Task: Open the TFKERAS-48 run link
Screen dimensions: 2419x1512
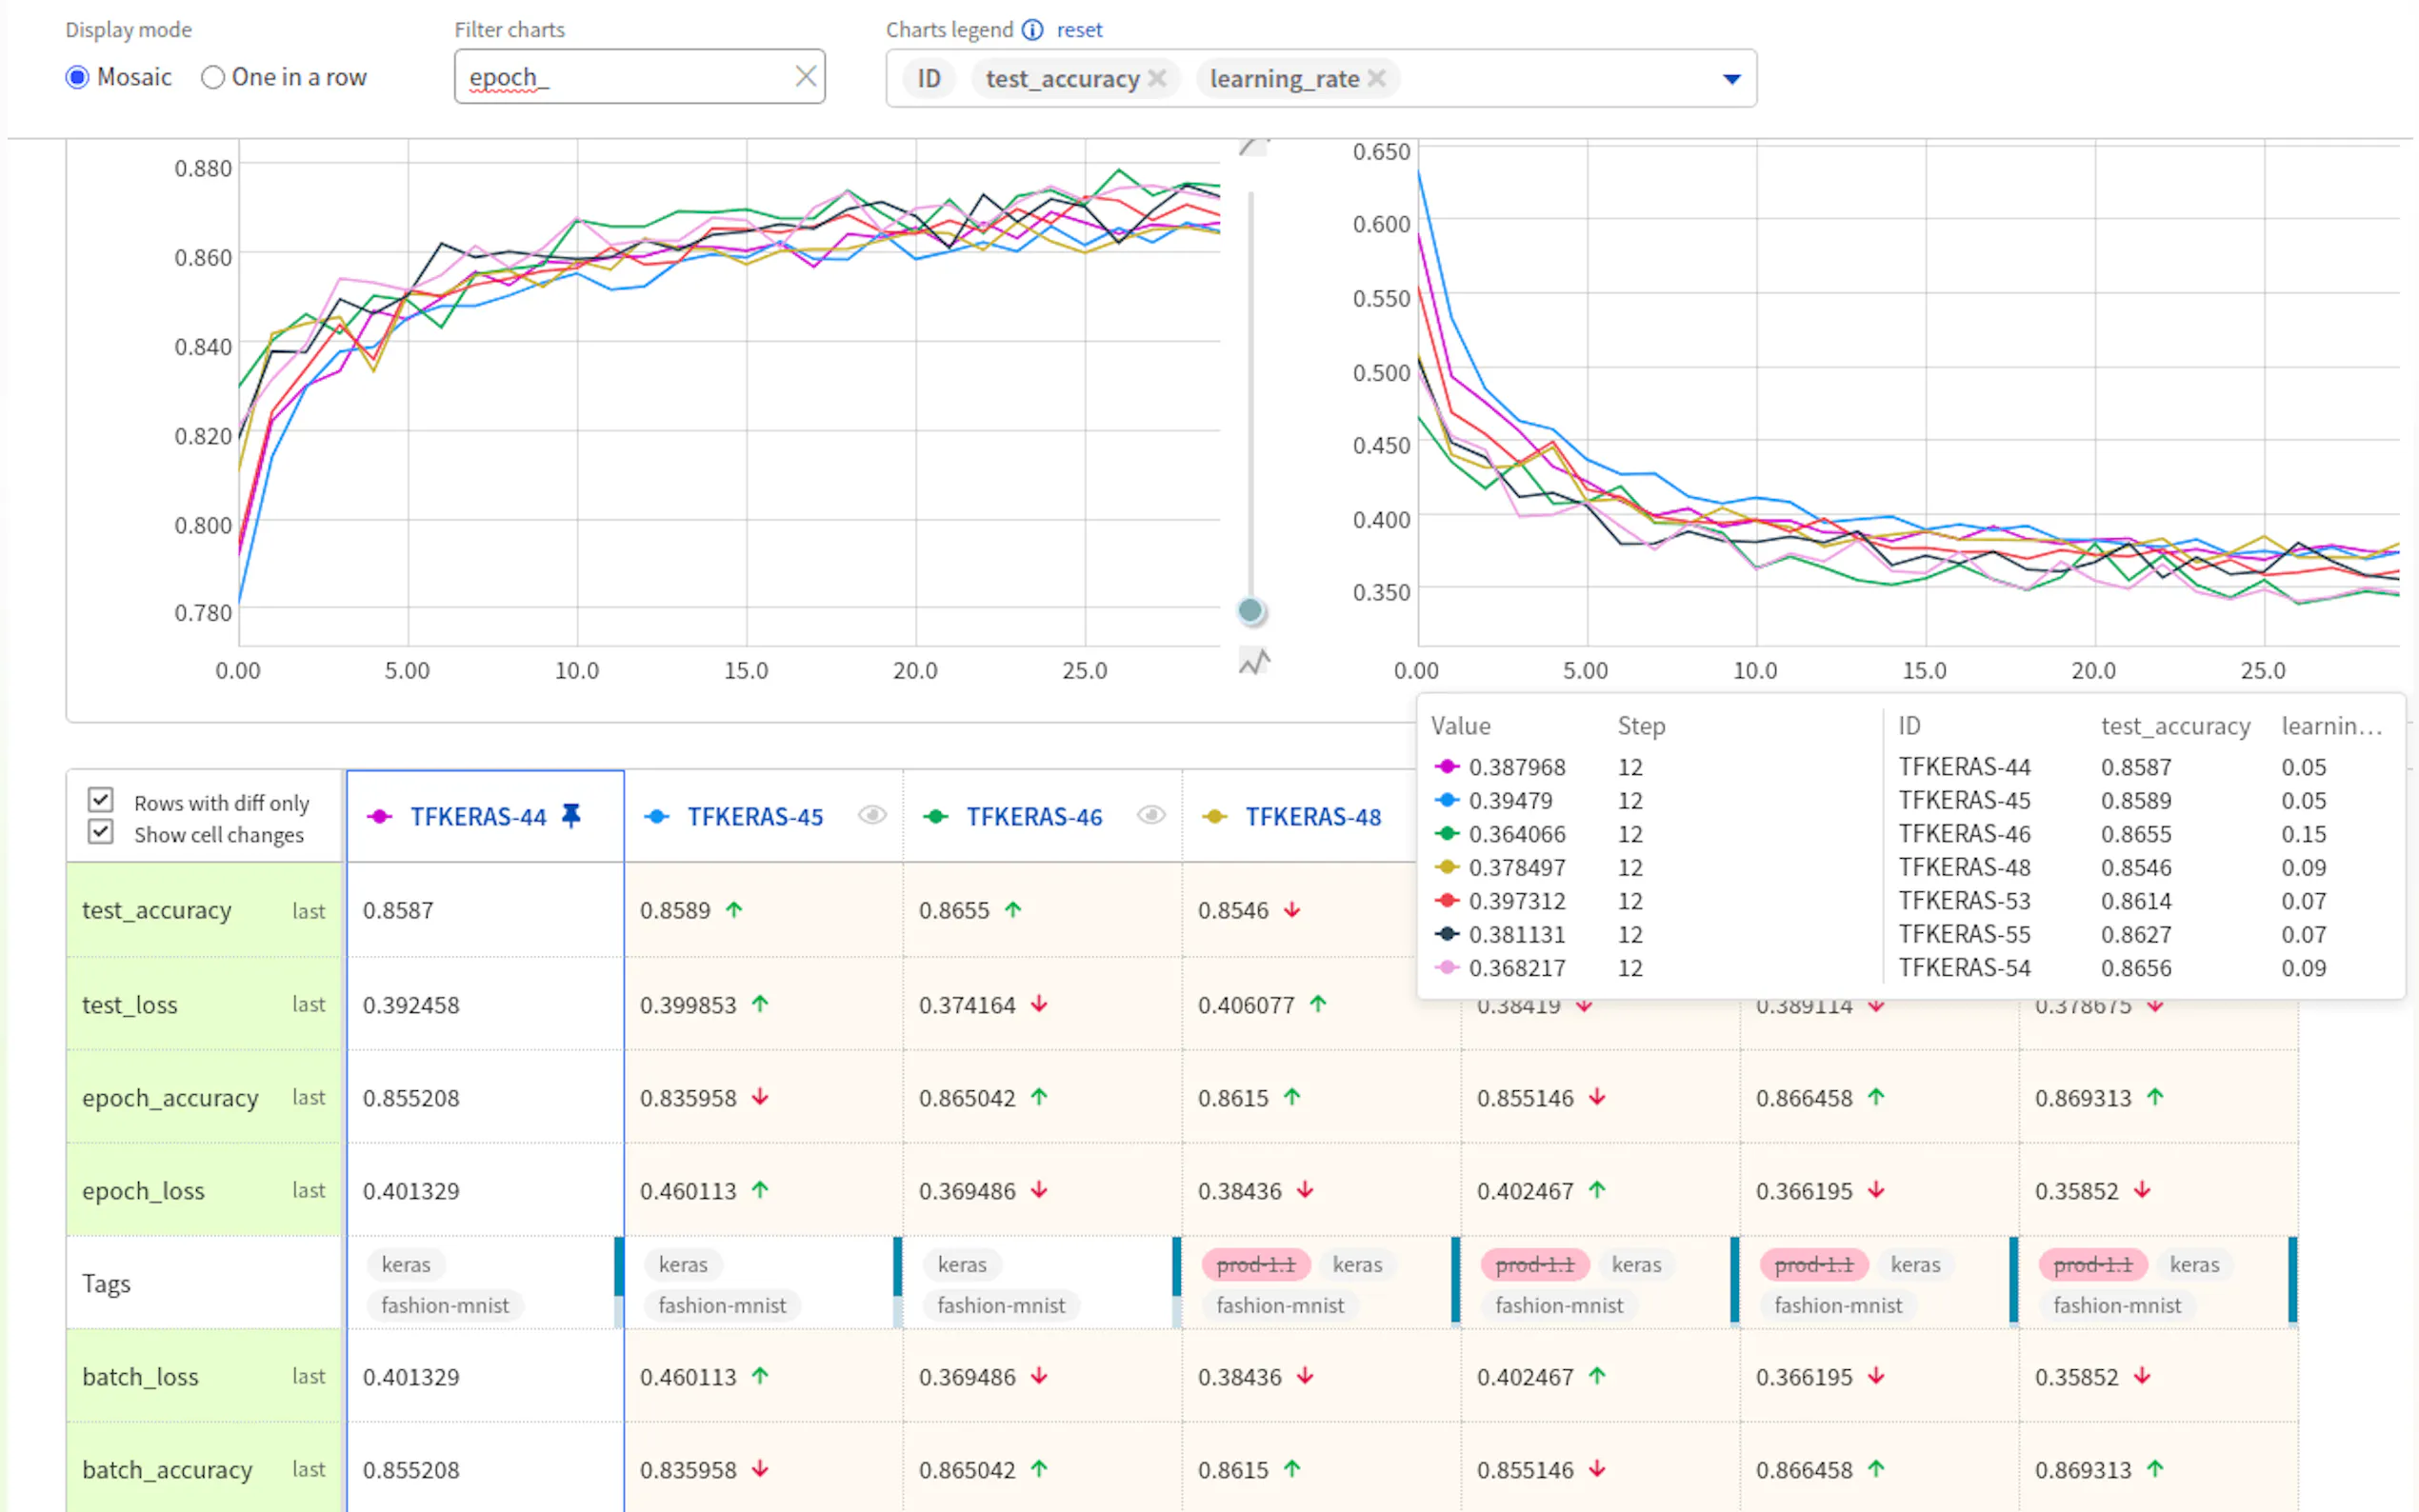Action: coord(1312,817)
